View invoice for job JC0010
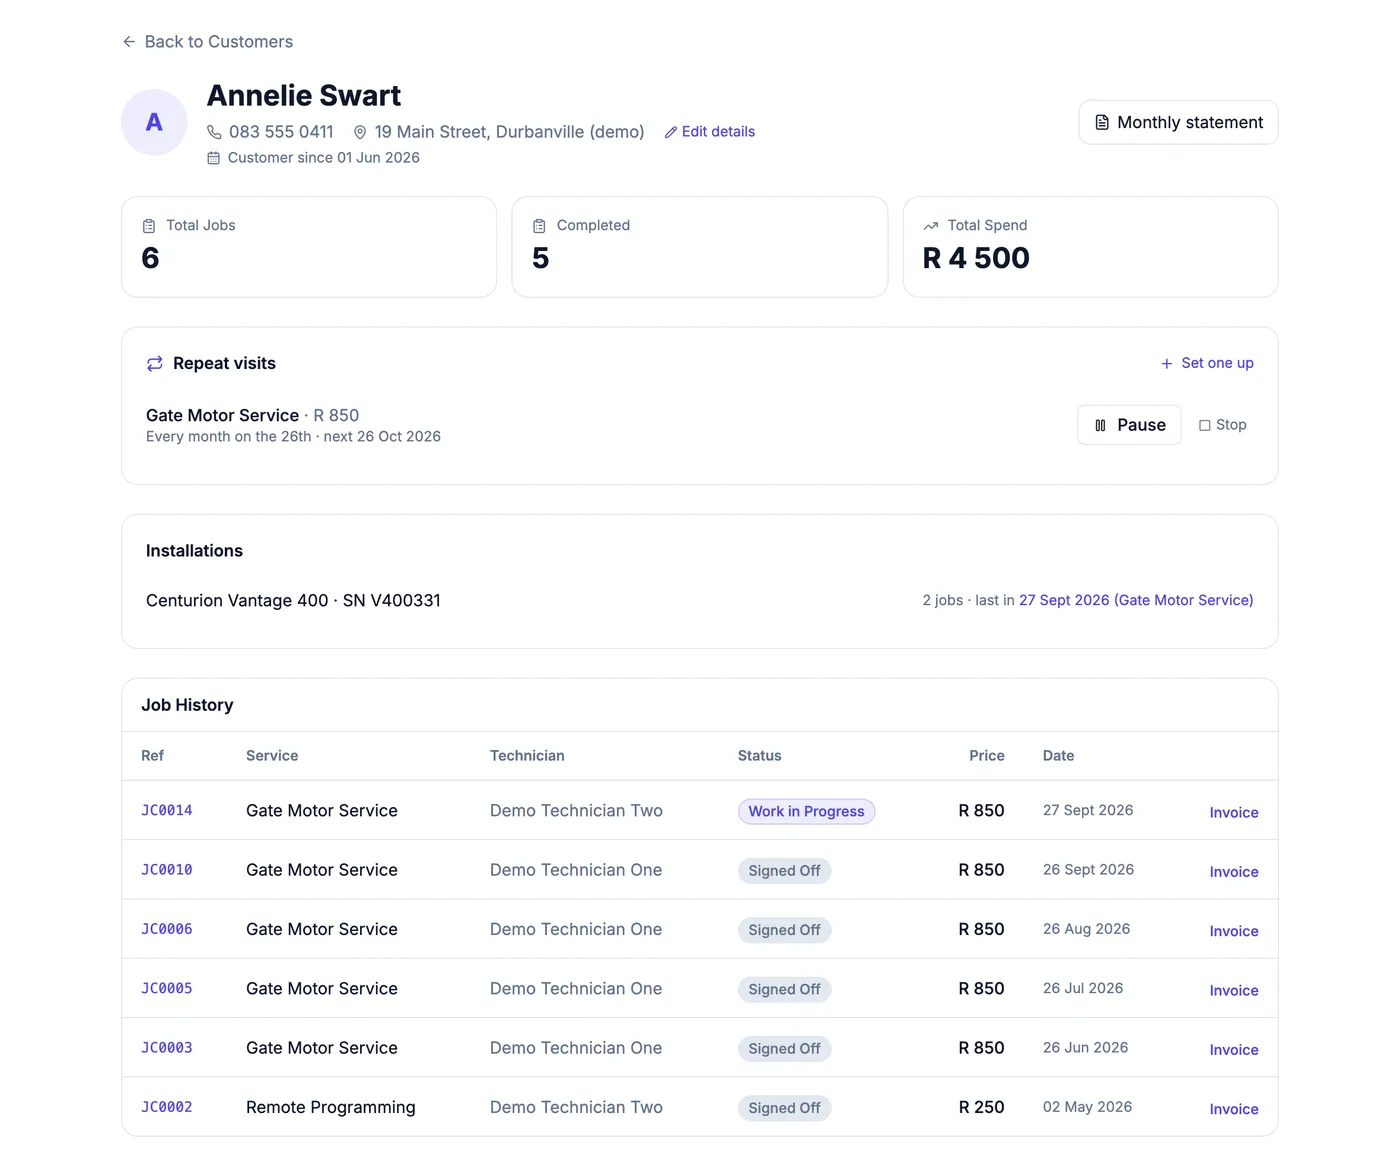Image resolution: width=1400 pixels, height=1151 pixels. click(x=1234, y=872)
